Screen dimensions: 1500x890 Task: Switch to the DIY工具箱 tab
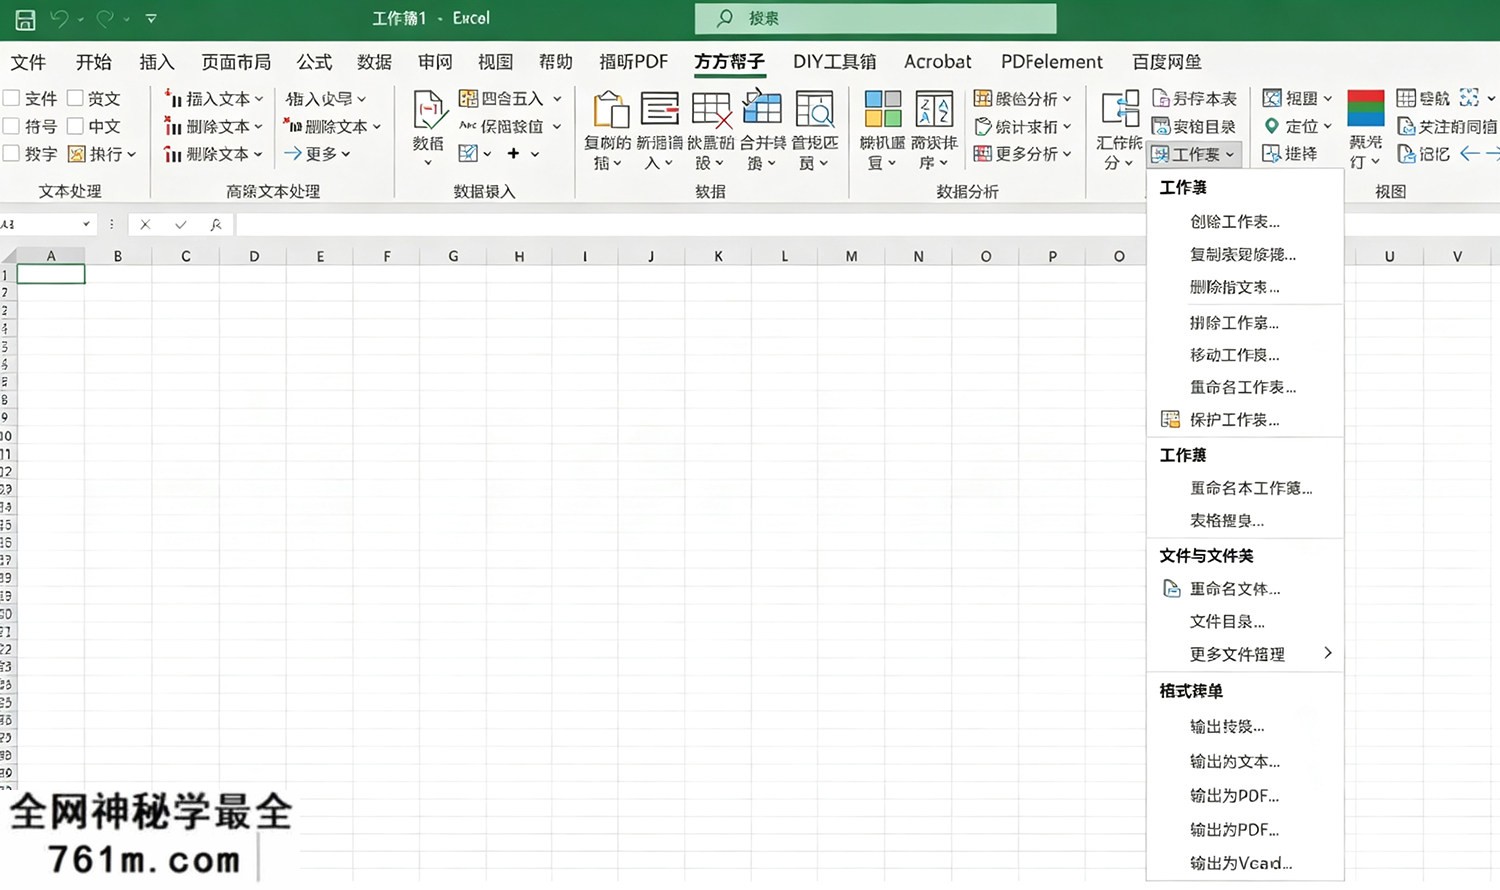click(834, 62)
